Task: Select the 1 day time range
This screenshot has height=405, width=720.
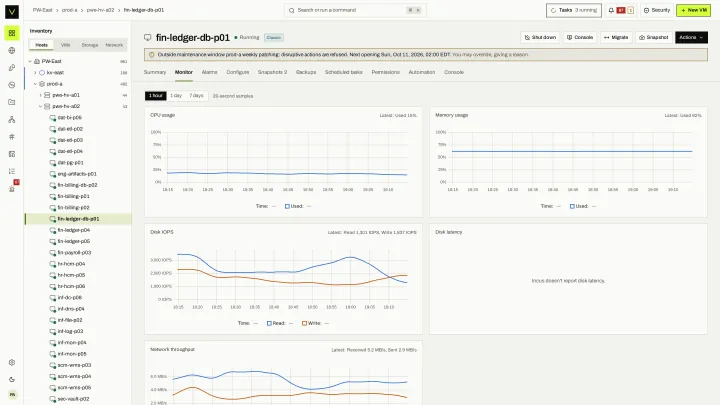Action: point(176,96)
